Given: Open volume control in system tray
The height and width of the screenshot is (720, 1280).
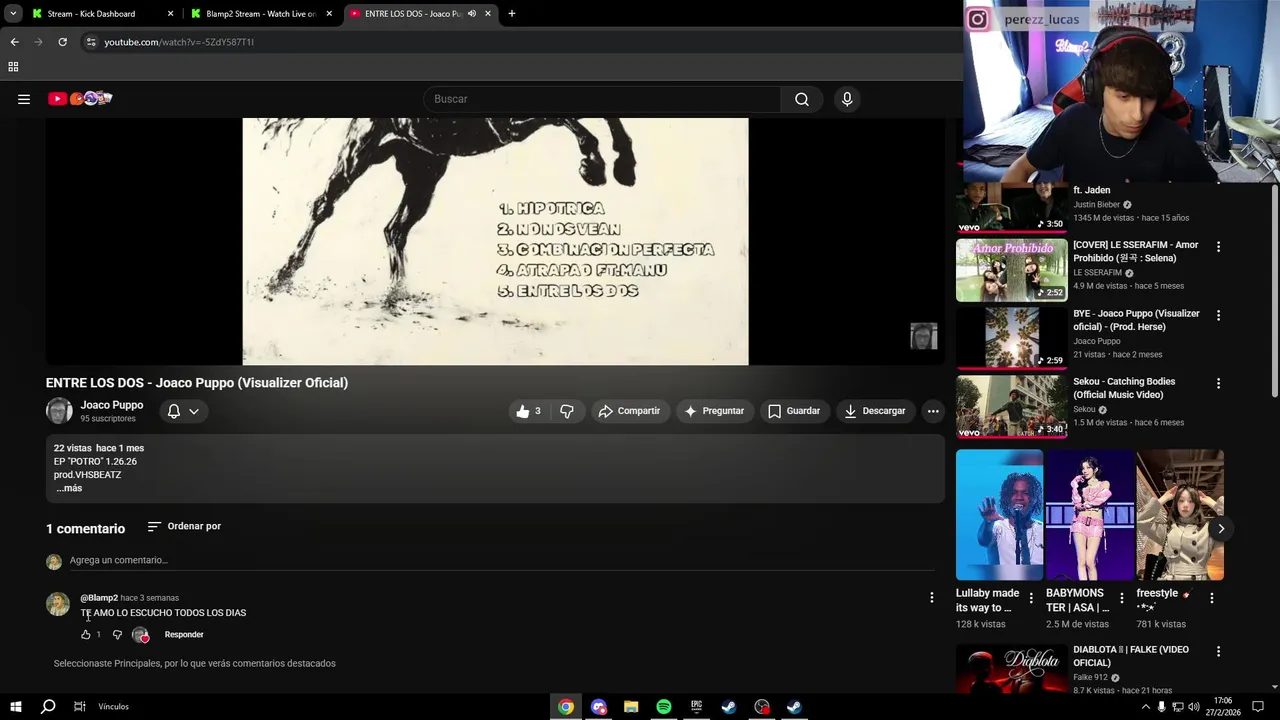Looking at the screenshot, I should pyautogui.click(x=1193, y=707).
